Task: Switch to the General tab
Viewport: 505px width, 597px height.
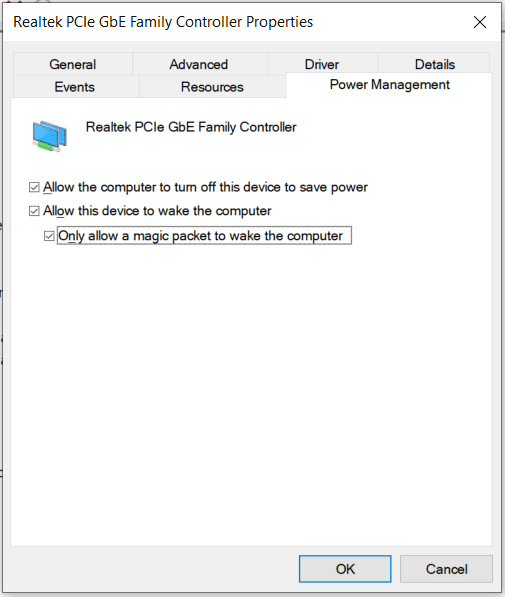Action: point(73,64)
